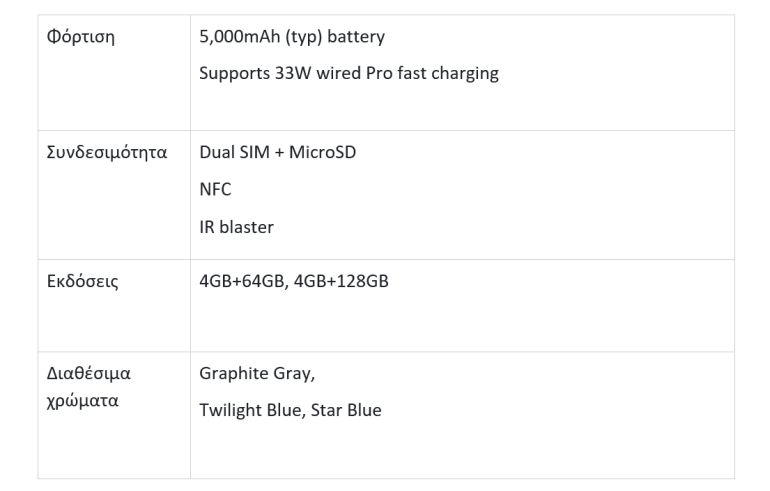Click on the "33W" wattage value
Screen dimensions: 770x491
(x=294, y=73)
